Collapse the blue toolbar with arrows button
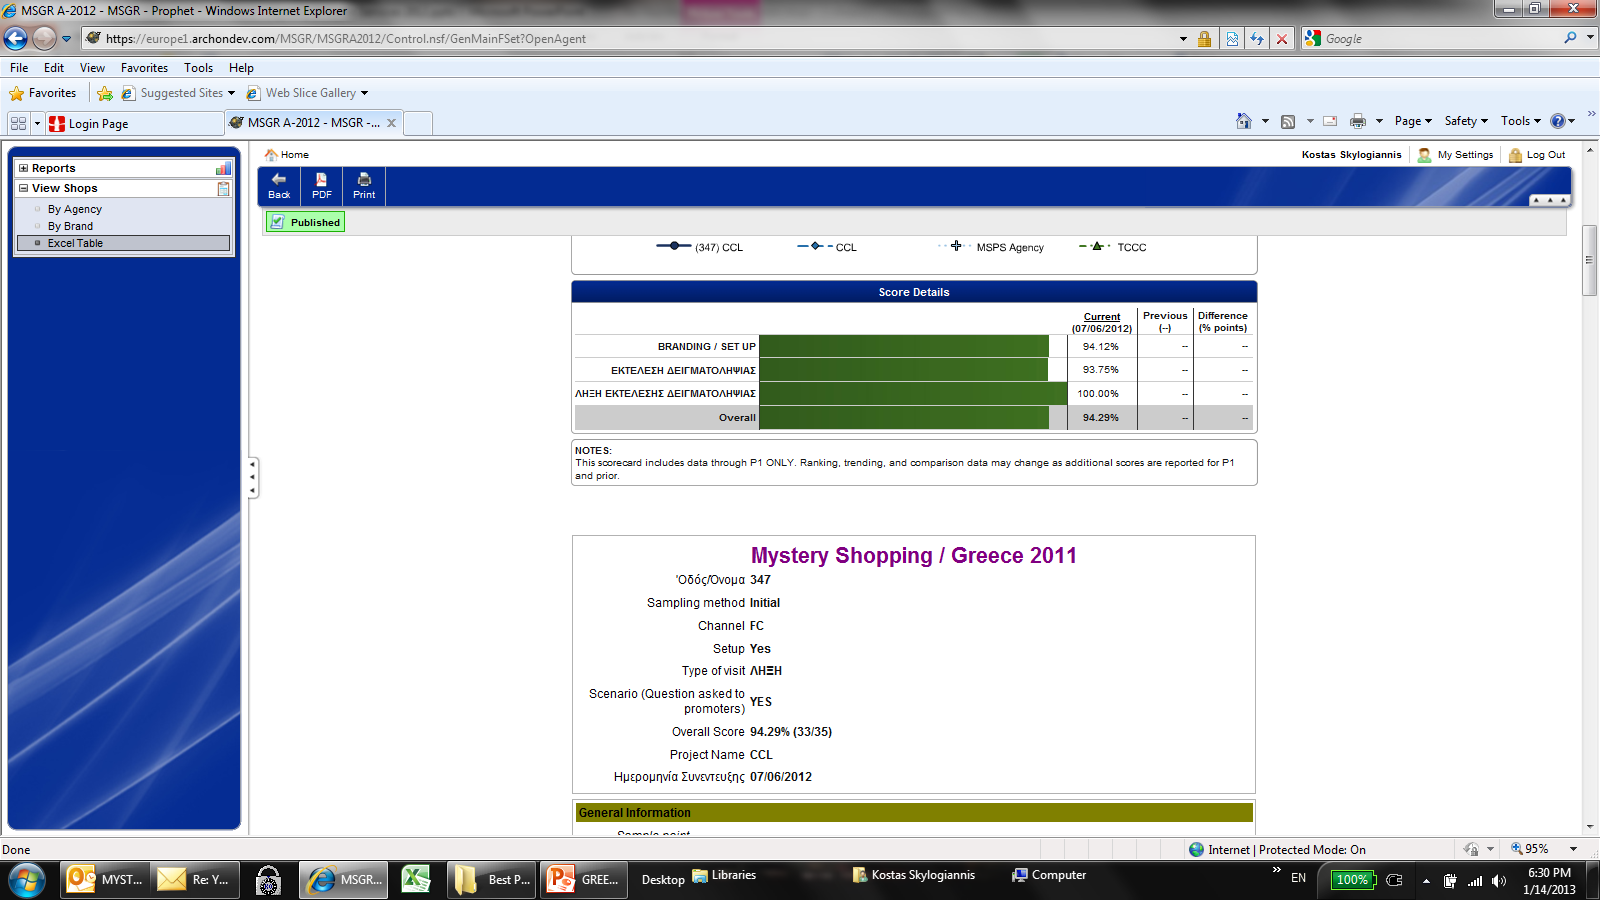This screenshot has width=1600, height=900. 1550,200
